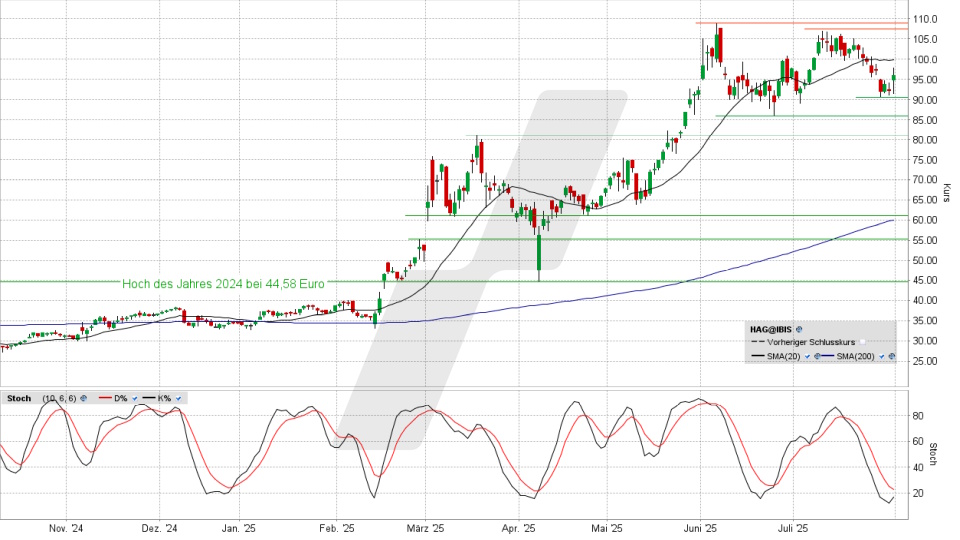
Task: Toggle SMA(200) line visibility checkbox
Action: coord(882,356)
